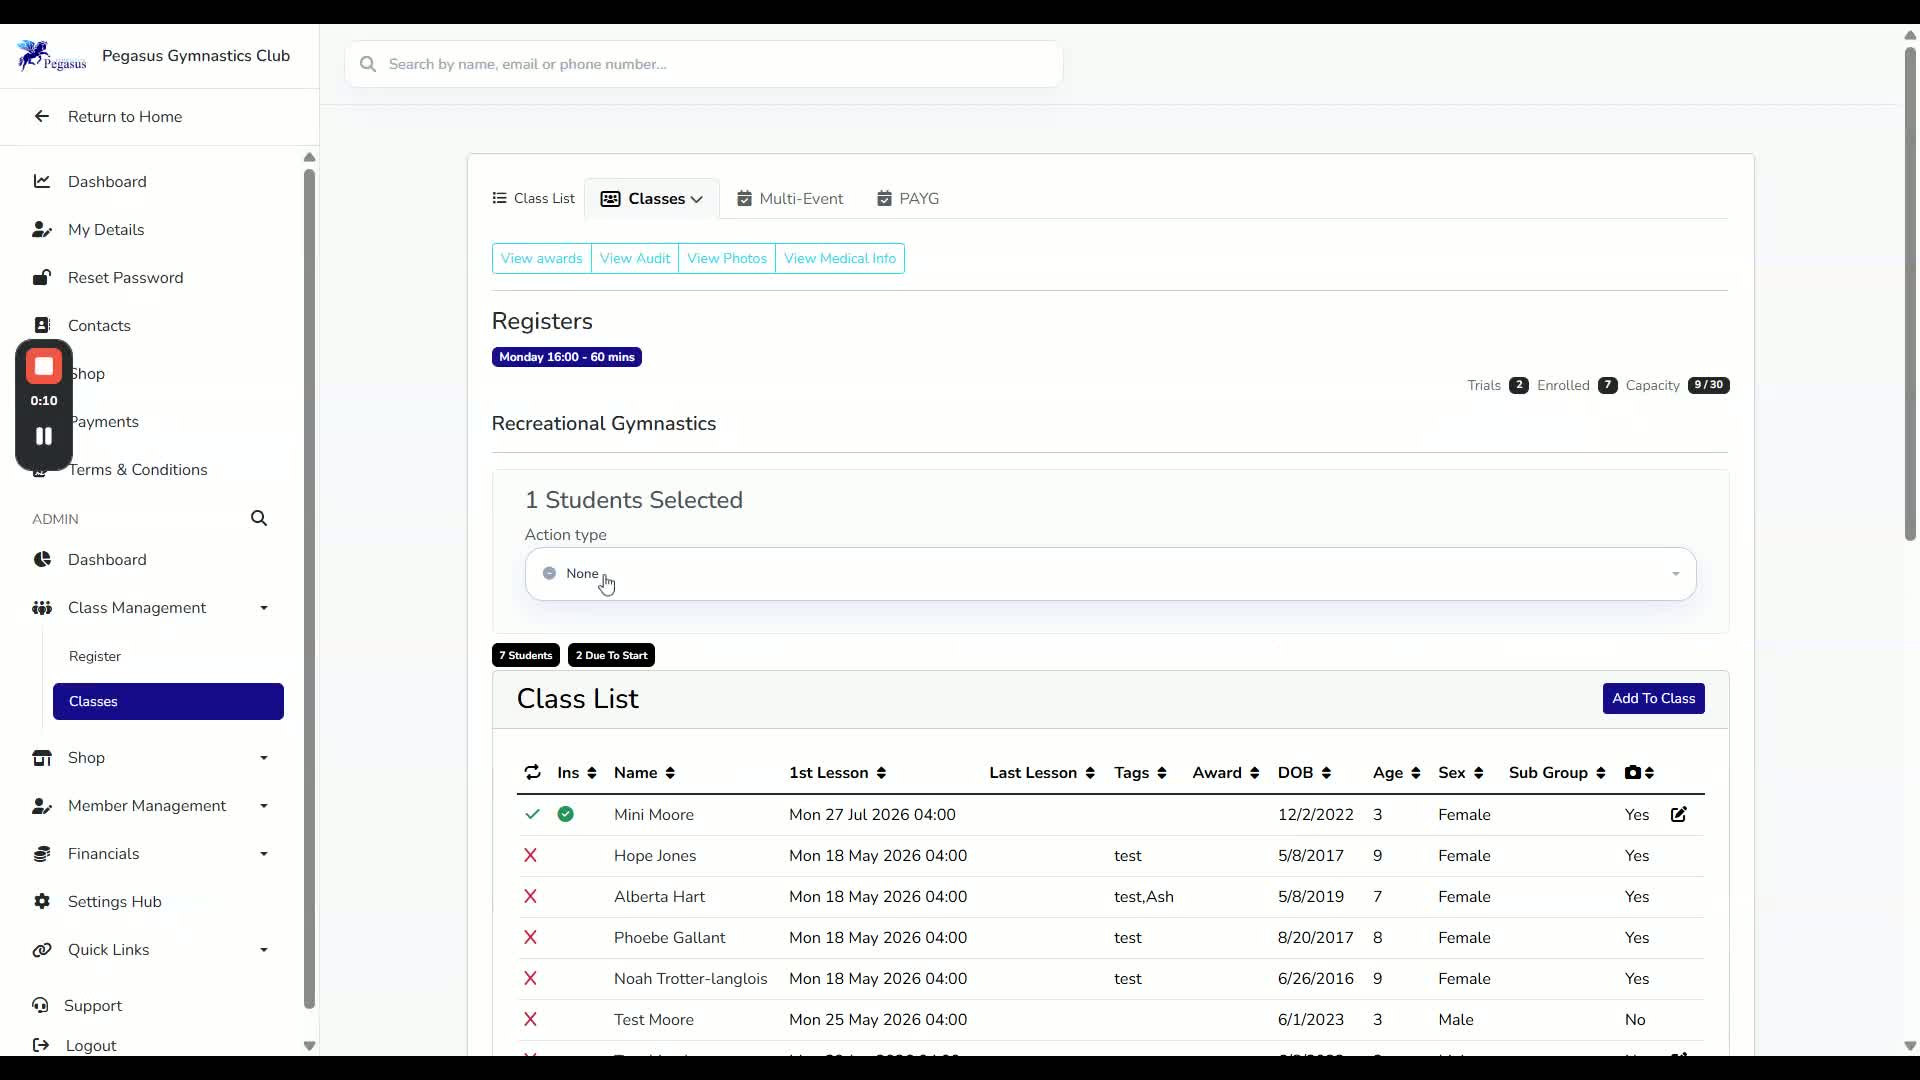Click the Monday 16:00 - 60 mins badge
Image resolution: width=1920 pixels, height=1080 pixels.
566,357
